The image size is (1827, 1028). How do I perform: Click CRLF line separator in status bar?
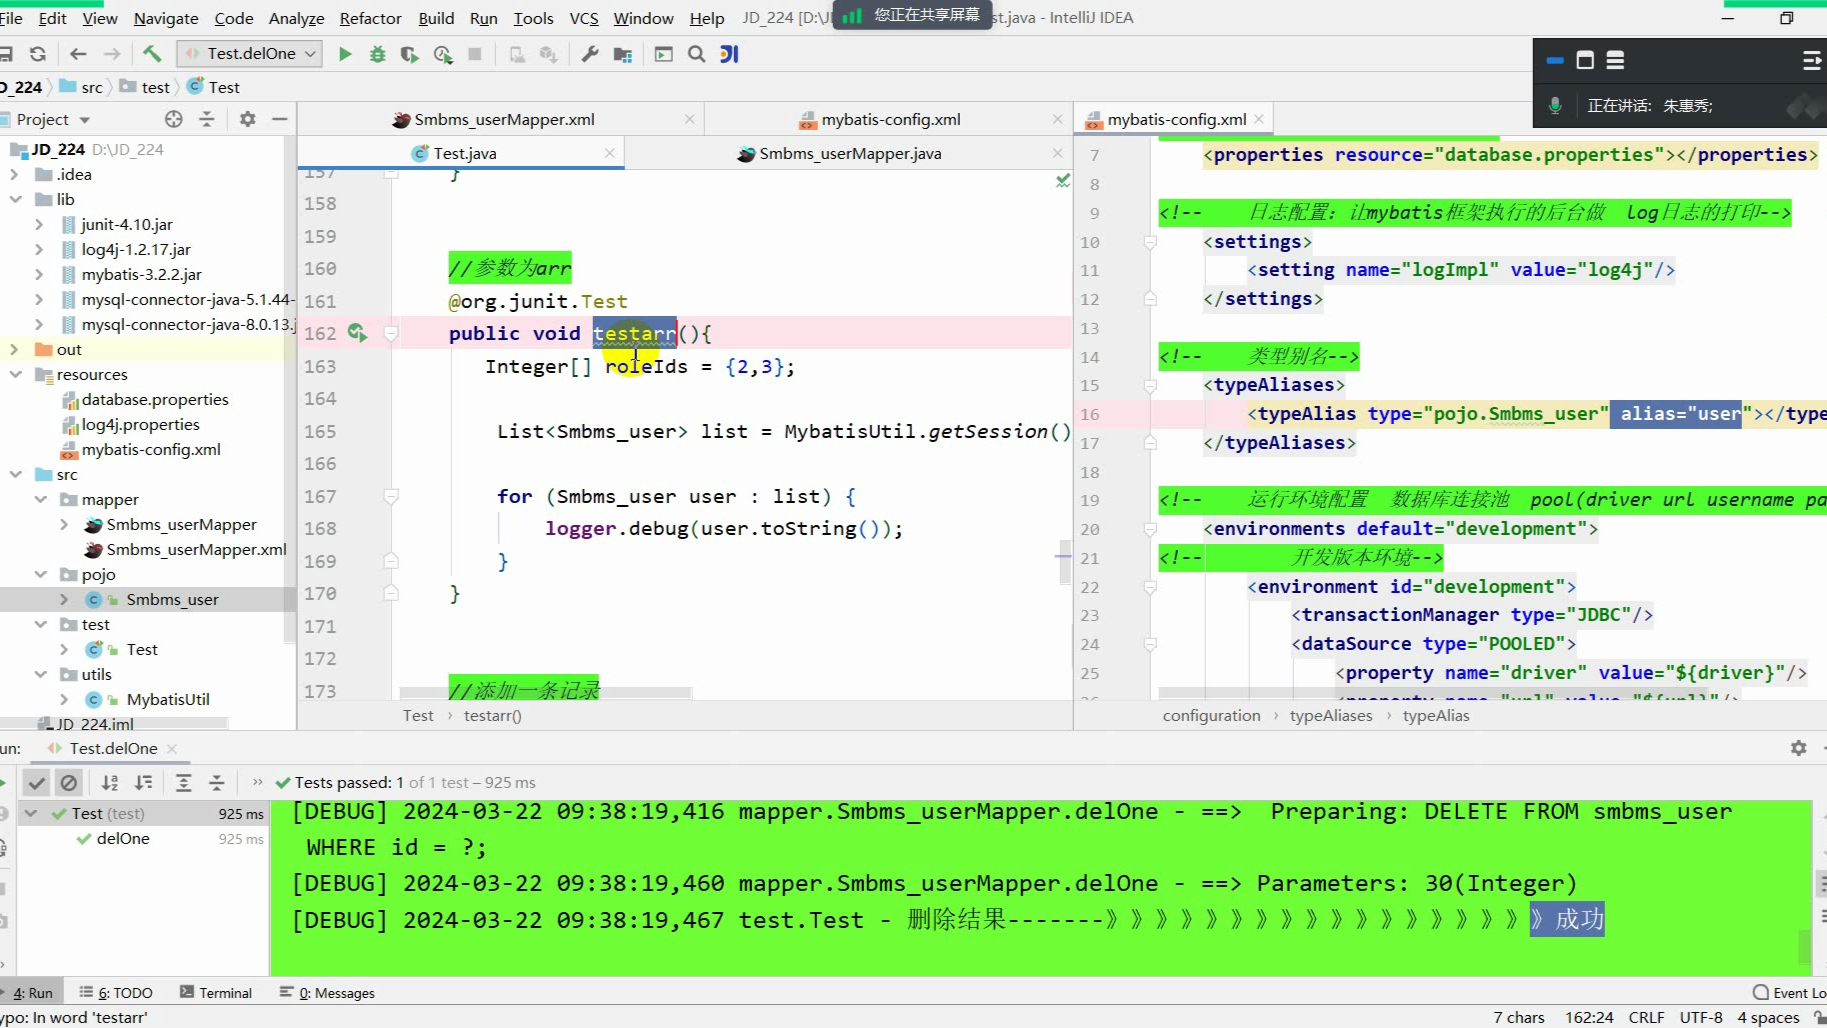coord(1646,1017)
